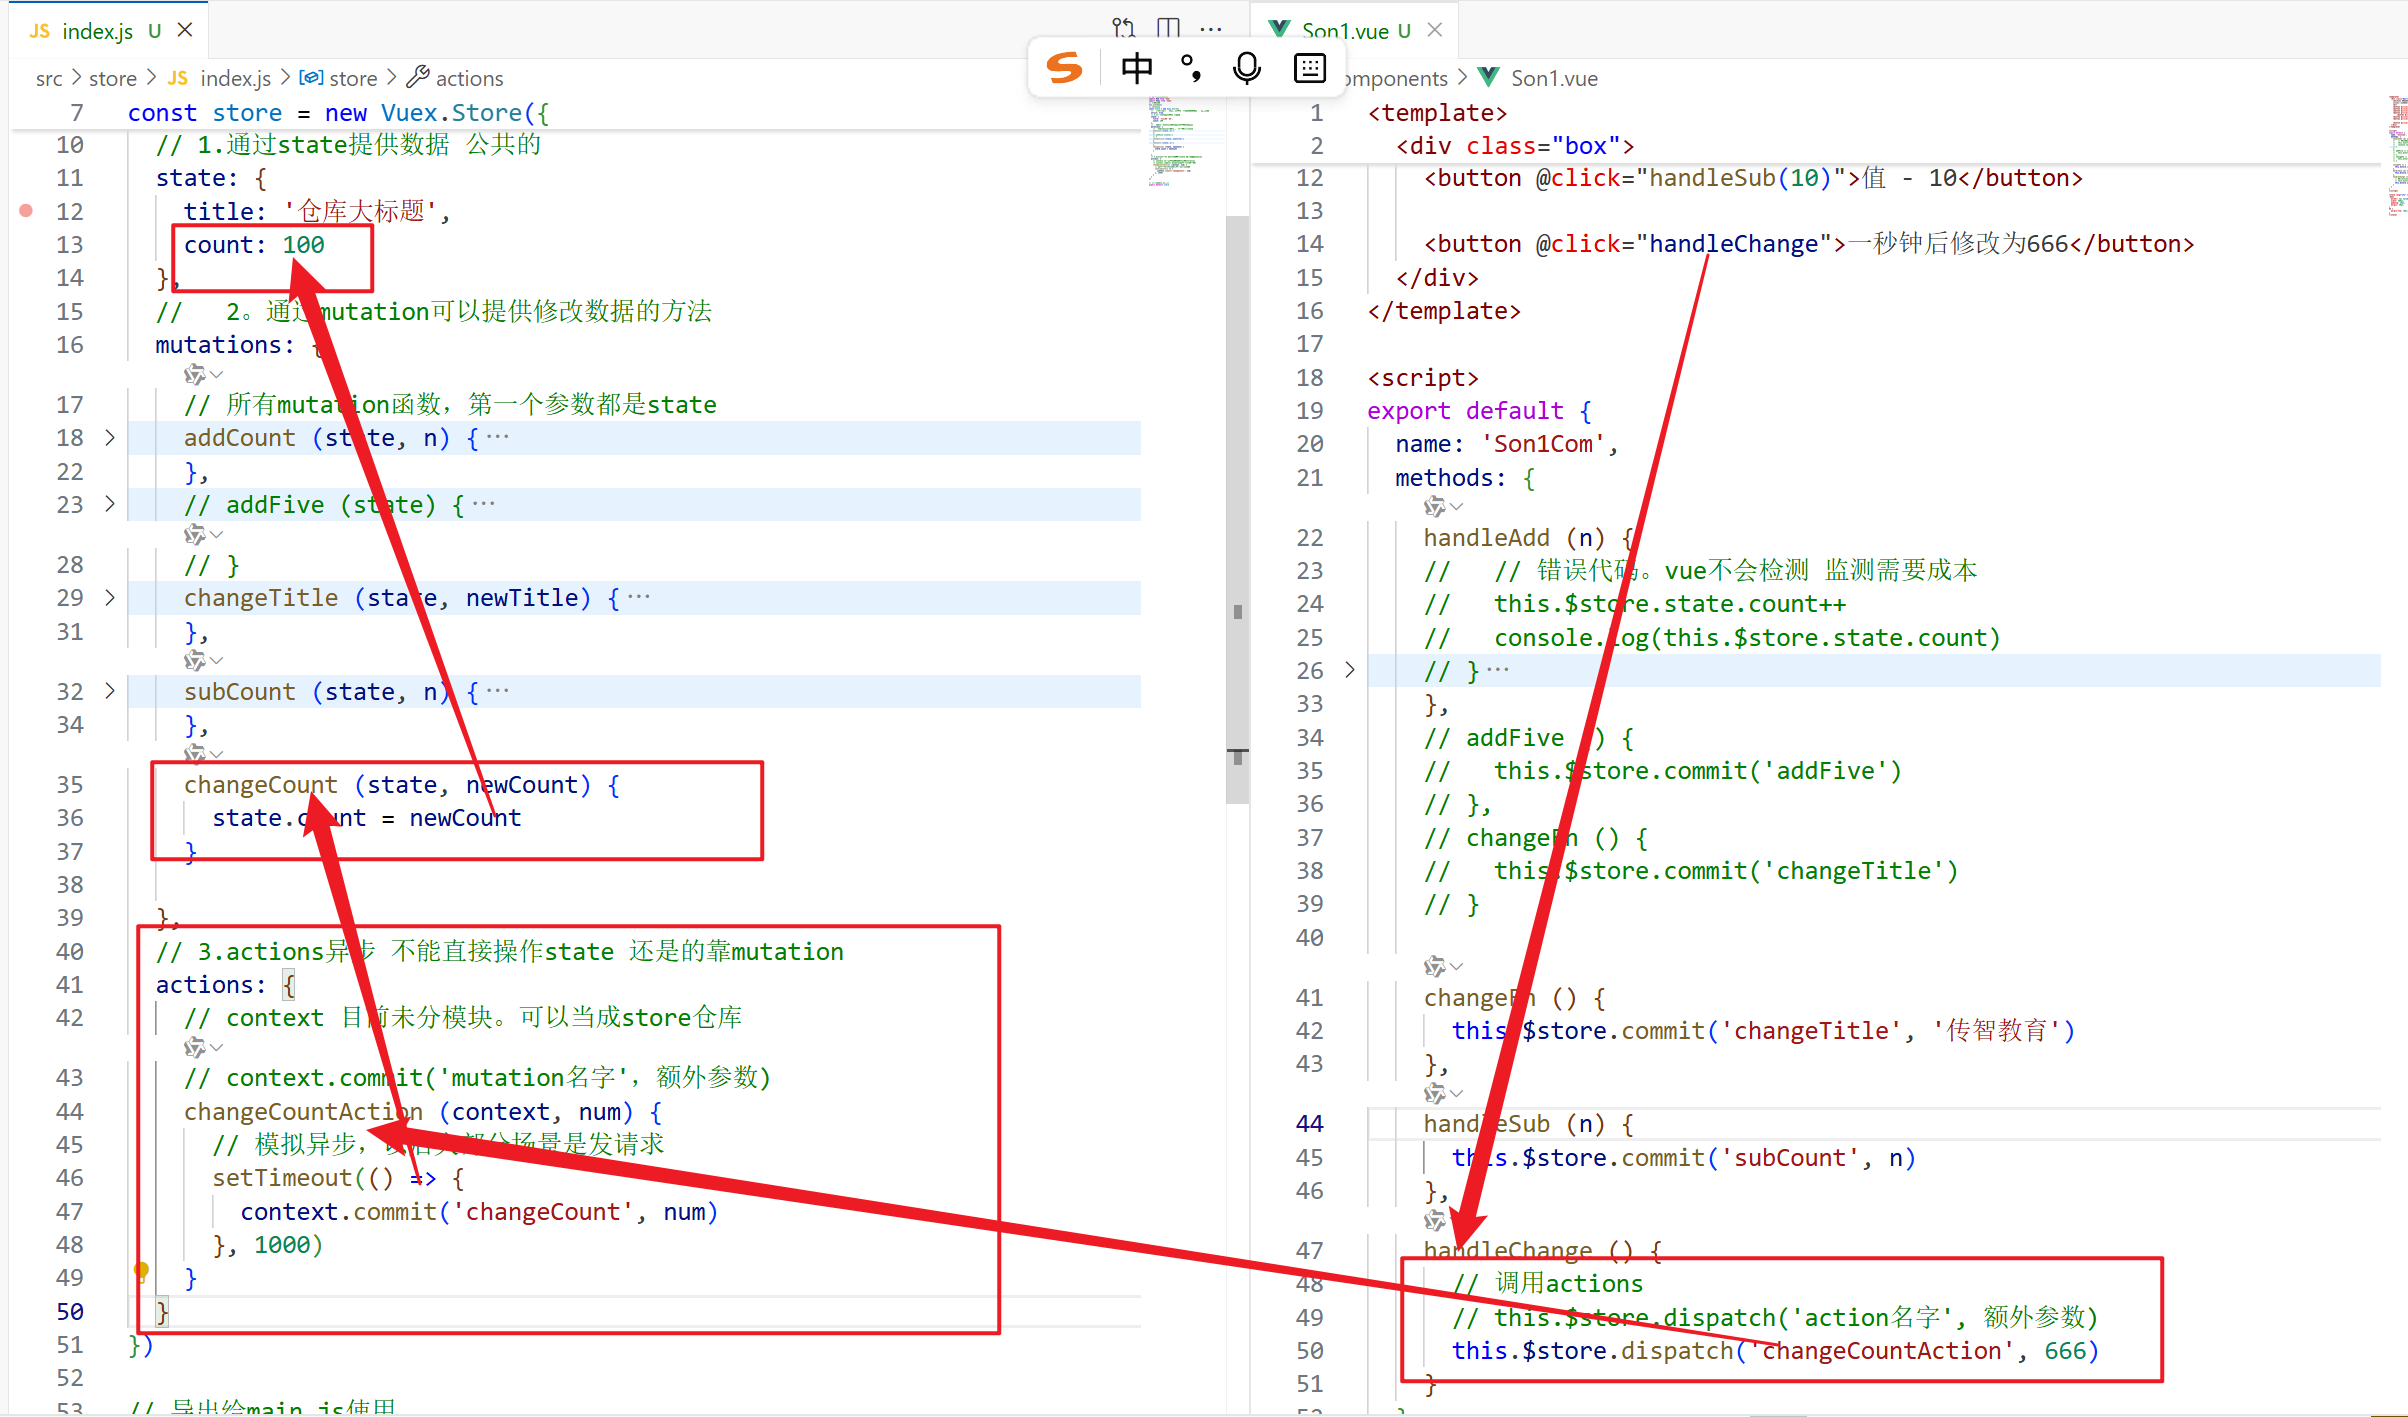
Task: Toggle Chinese/English input mode button
Action: coord(1136,68)
